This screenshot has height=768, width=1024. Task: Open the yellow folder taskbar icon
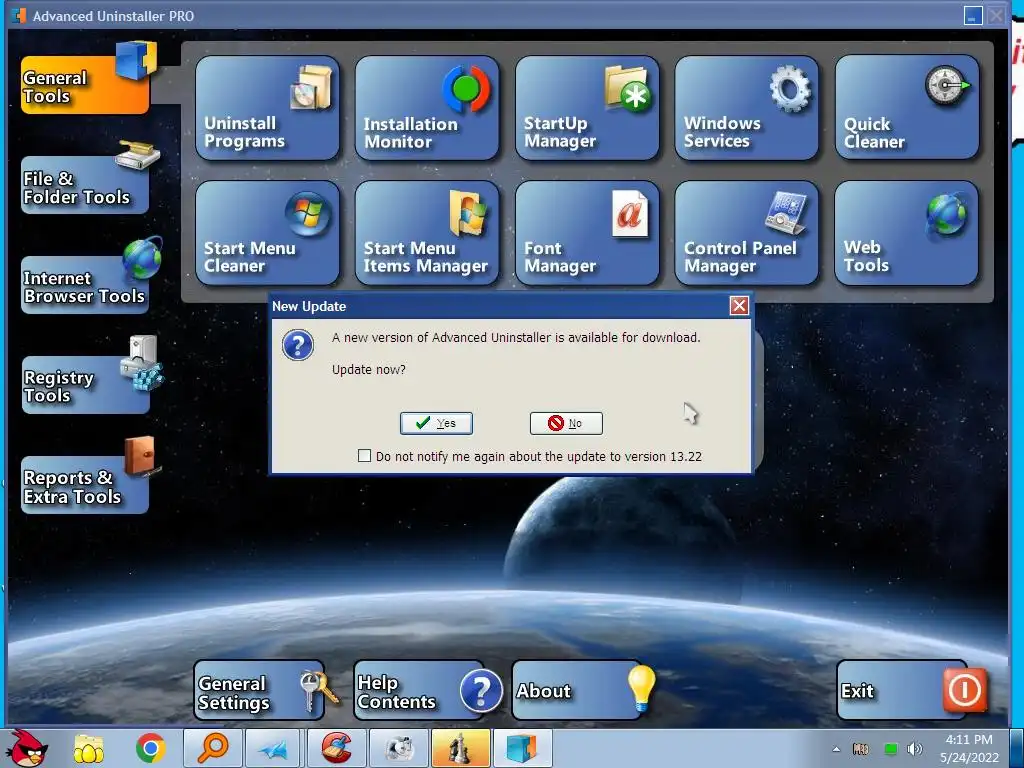[88, 749]
